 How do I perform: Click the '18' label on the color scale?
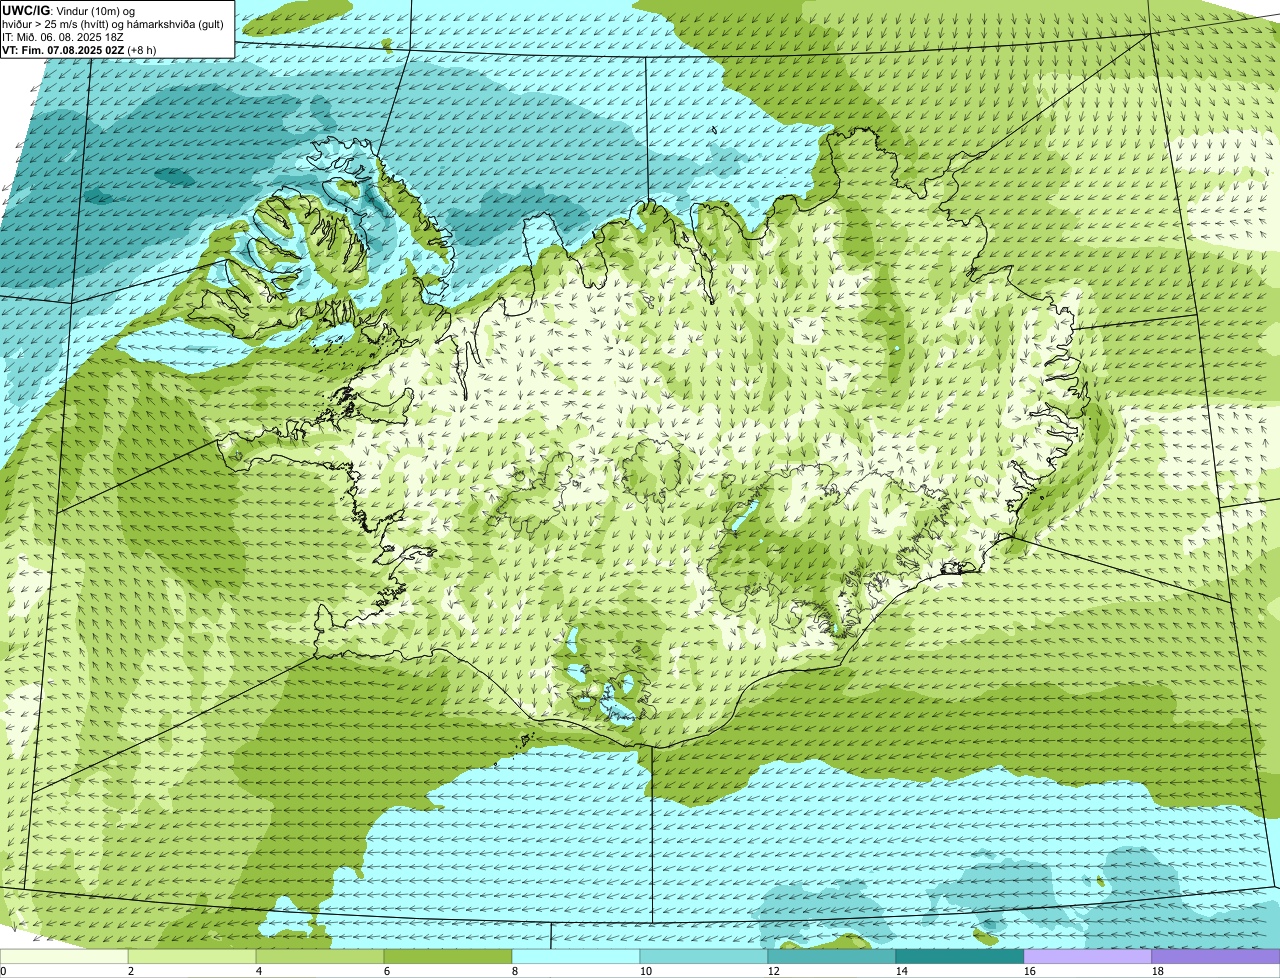click(1157, 971)
